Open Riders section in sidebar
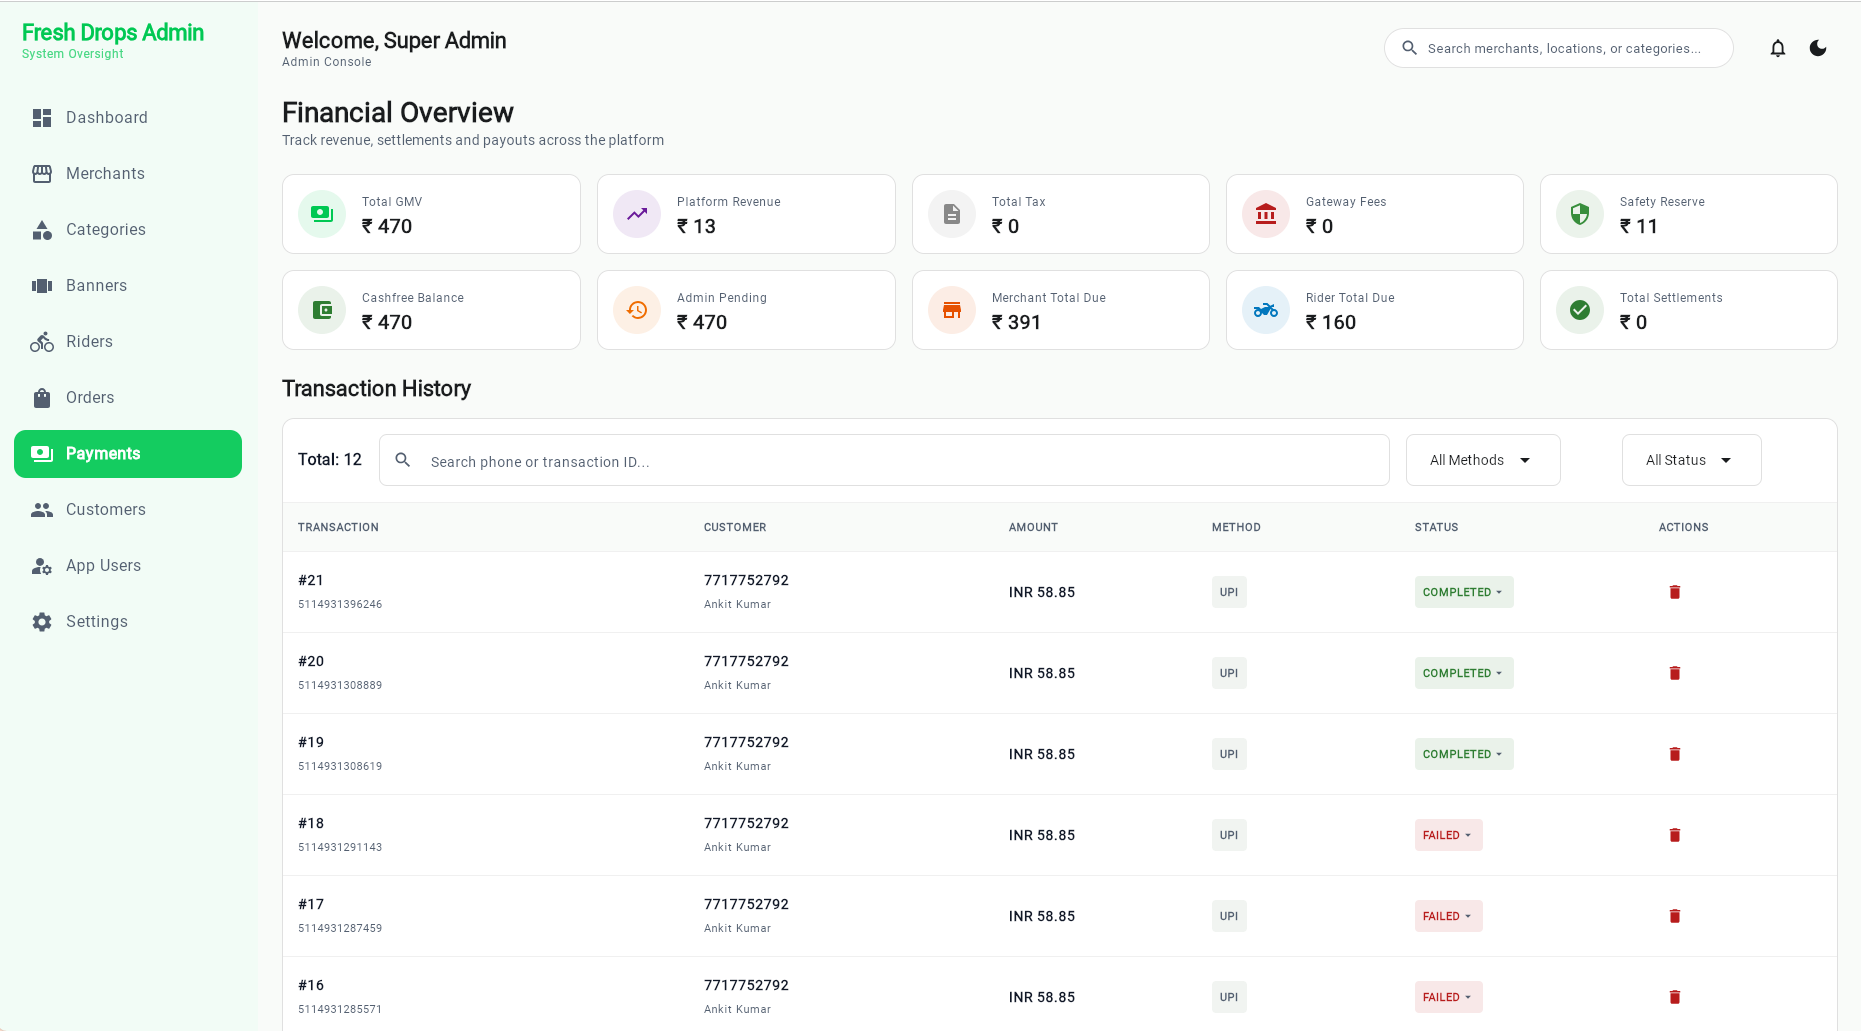Viewport: 1861px width, 1031px height. [x=128, y=342]
